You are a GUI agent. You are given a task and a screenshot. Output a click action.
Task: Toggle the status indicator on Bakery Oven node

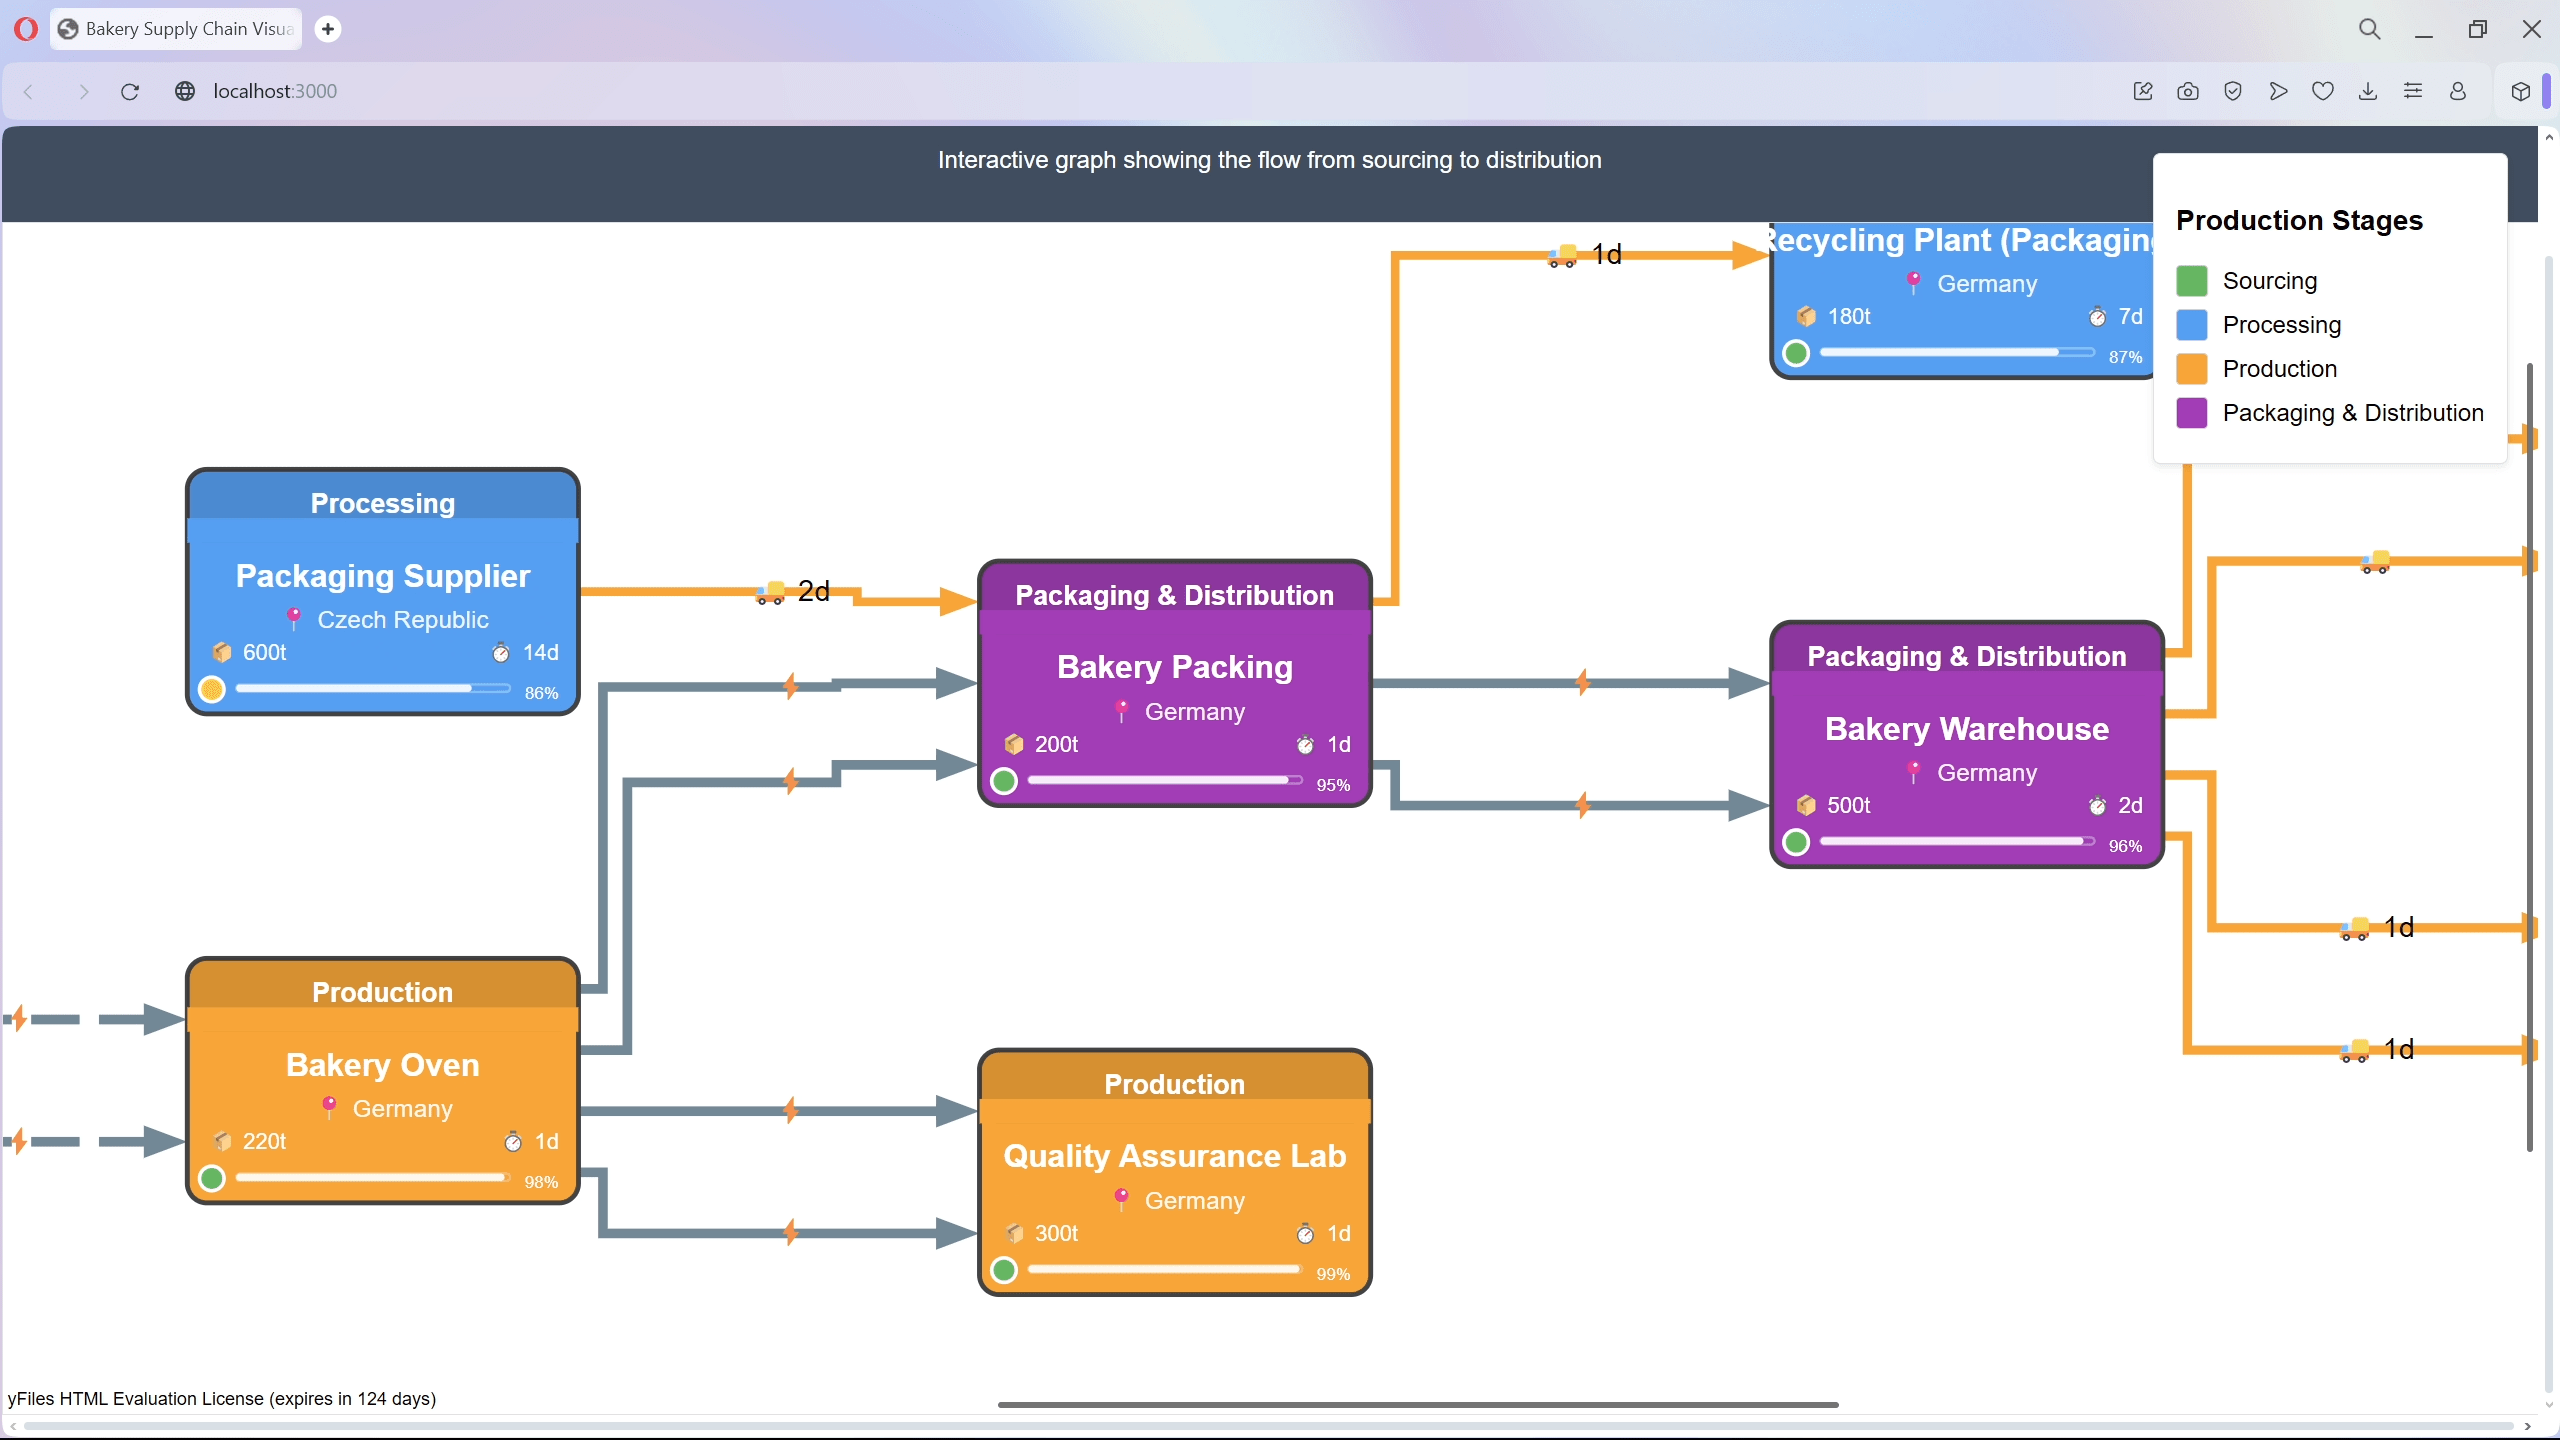pyautogui.click(x=211, y=1177)
